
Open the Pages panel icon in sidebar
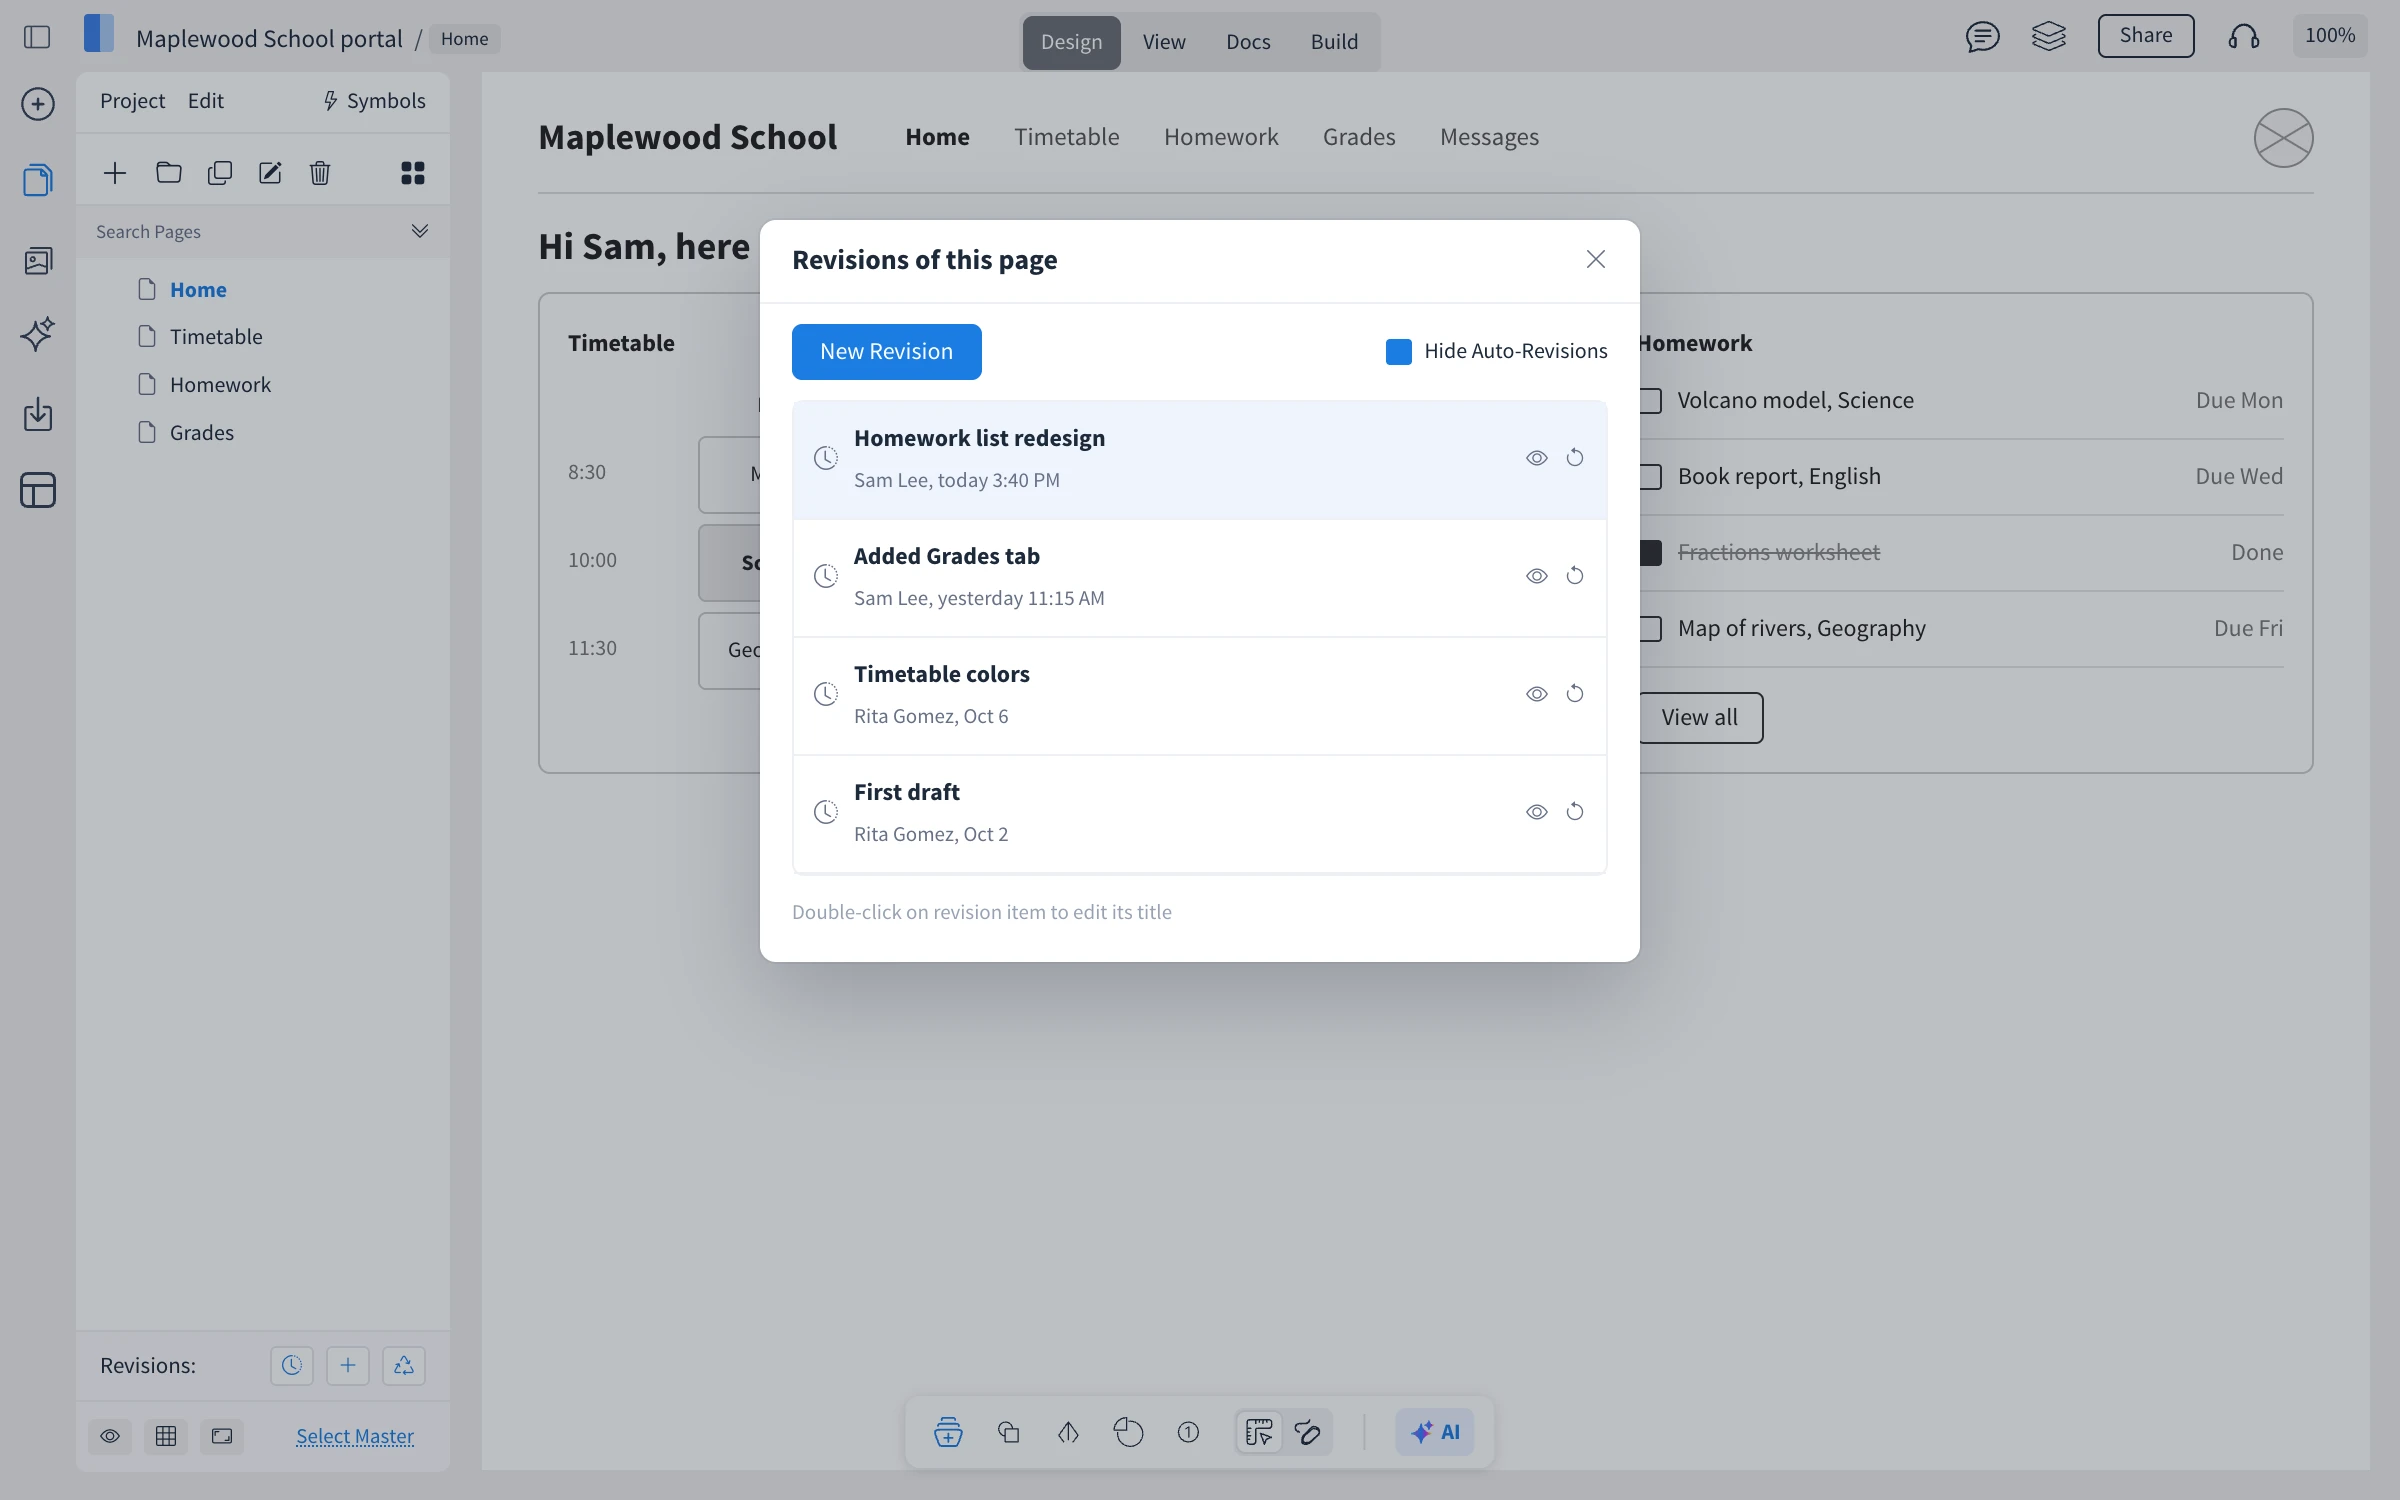coord(38,180)
